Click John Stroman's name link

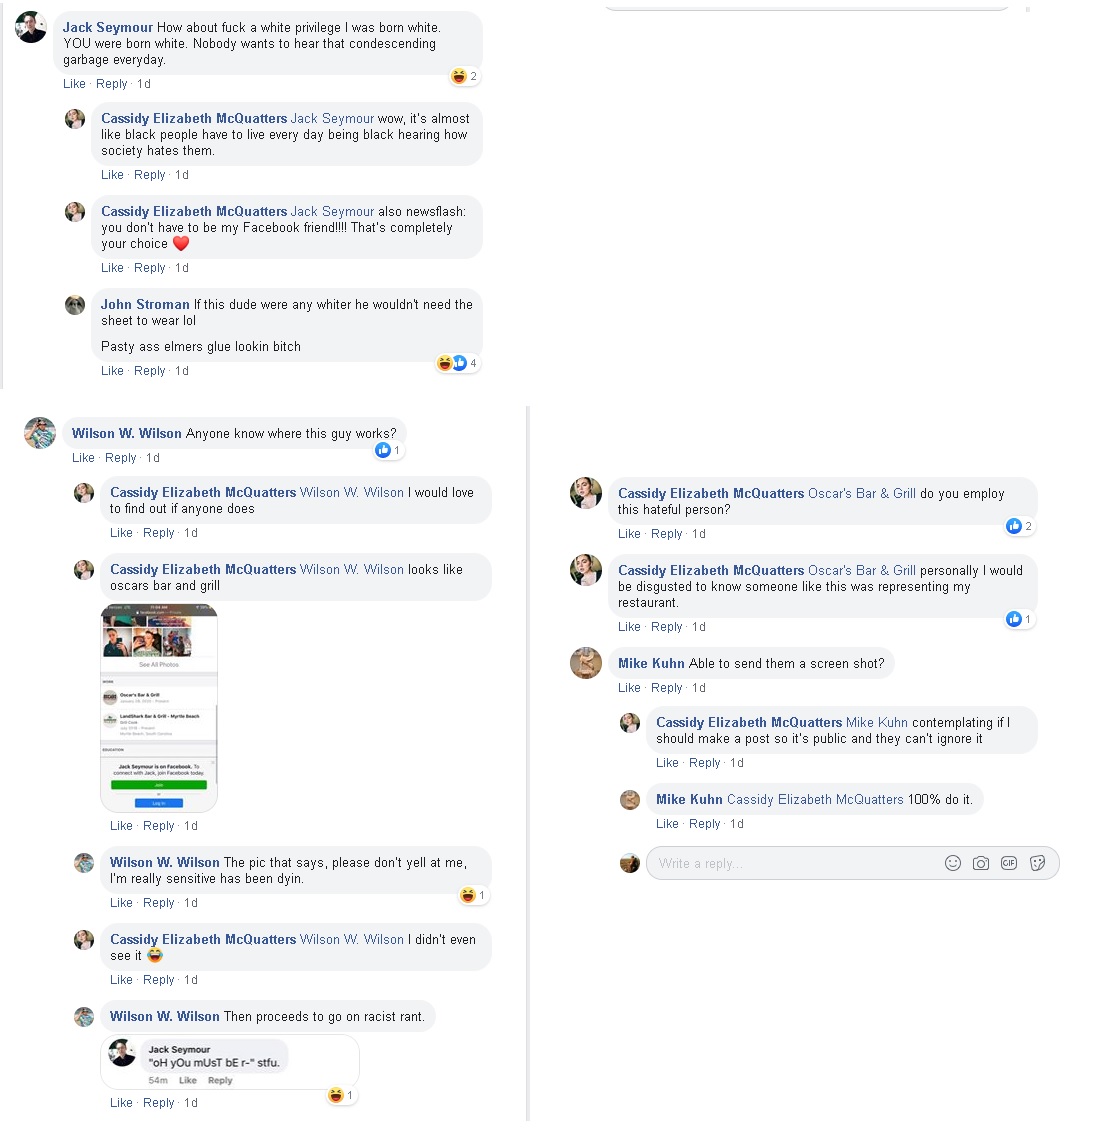point(145,304)
